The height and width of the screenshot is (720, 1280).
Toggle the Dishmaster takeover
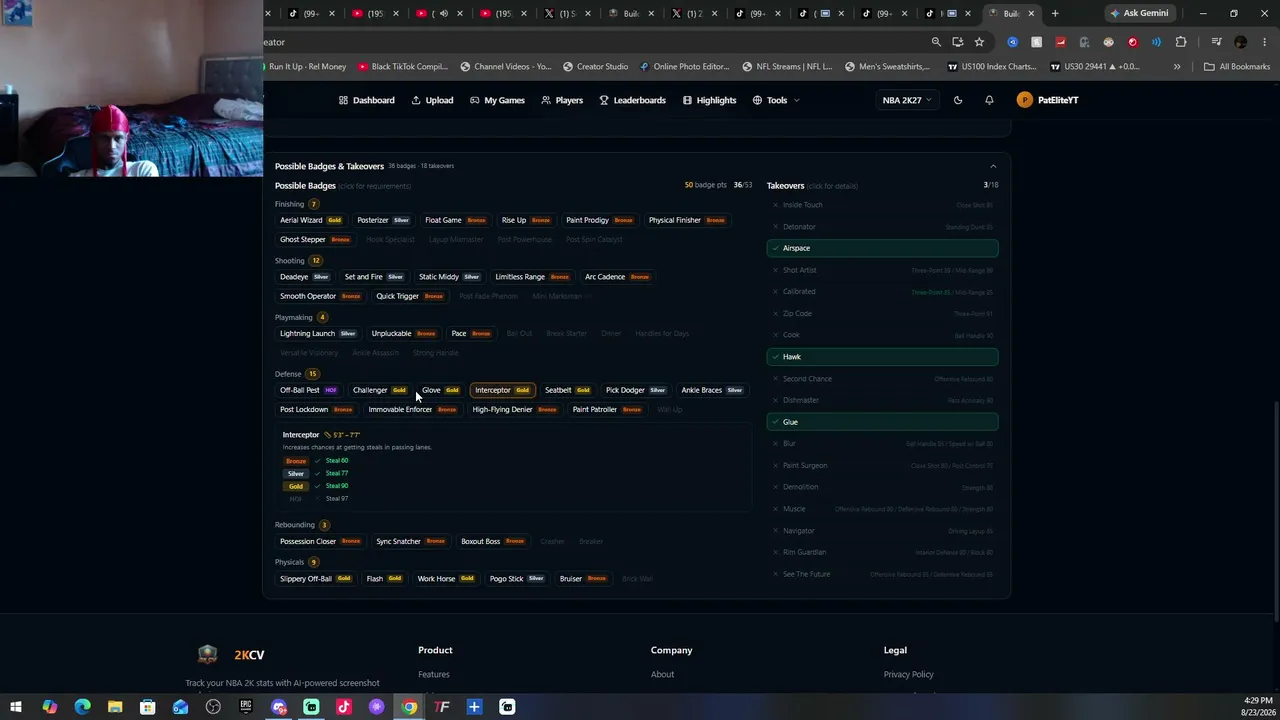[x=882, y=400]
